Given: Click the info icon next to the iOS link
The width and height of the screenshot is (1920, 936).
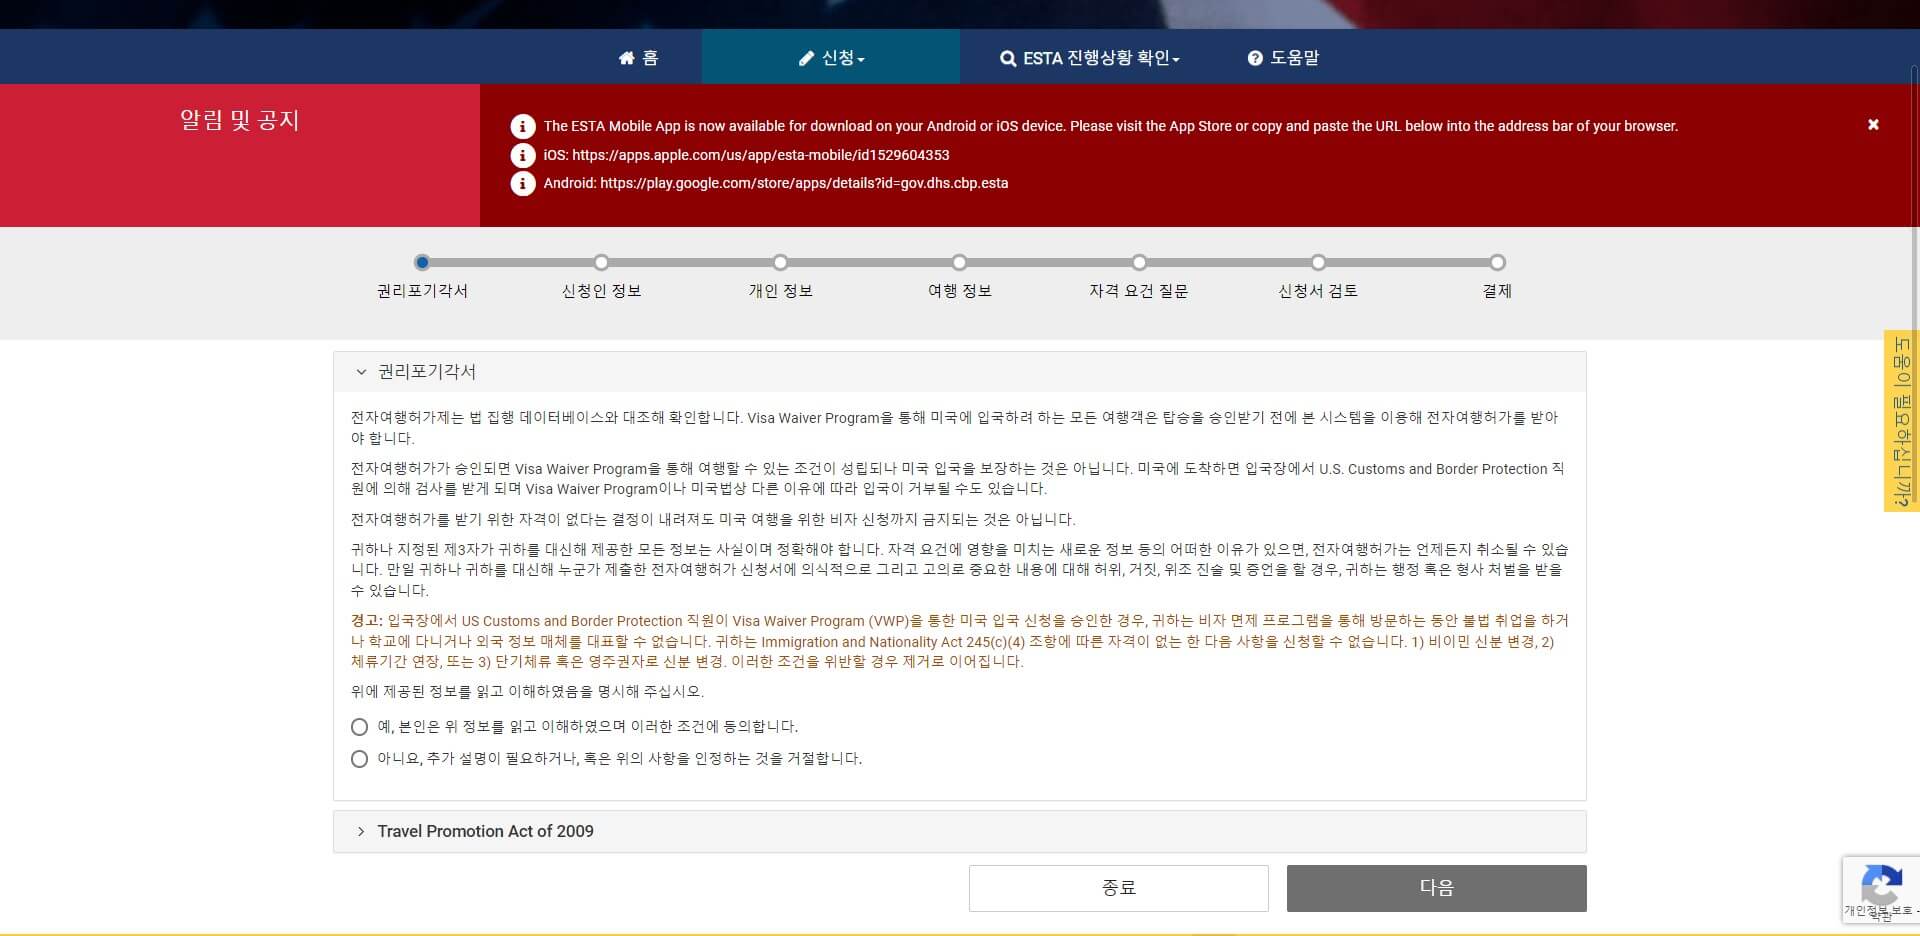Looking at the screenshot, I should click(522, 155).
